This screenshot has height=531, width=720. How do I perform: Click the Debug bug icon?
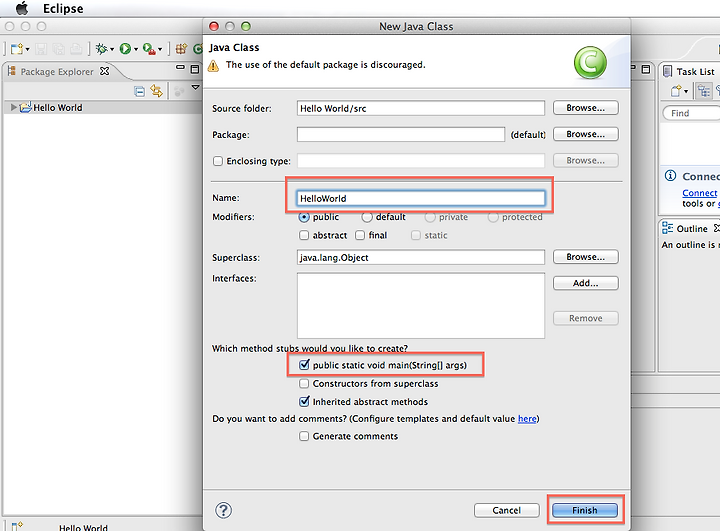(101, 49)
